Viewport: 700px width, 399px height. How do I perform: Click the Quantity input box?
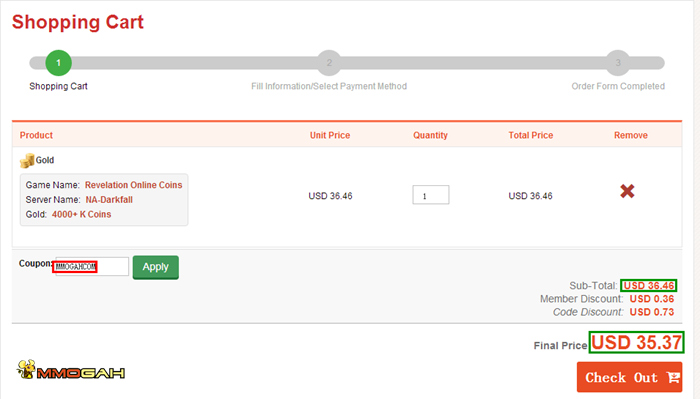431,195
